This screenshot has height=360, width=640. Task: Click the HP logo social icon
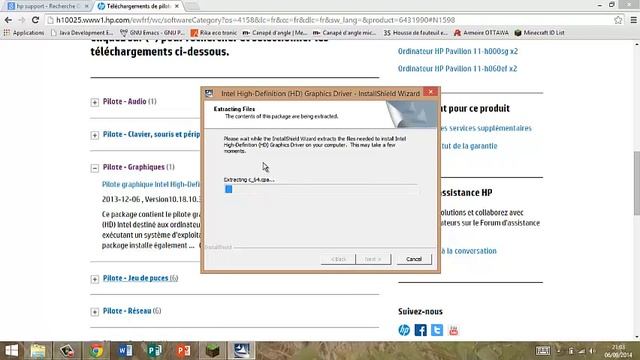click(x=404, y=330)
